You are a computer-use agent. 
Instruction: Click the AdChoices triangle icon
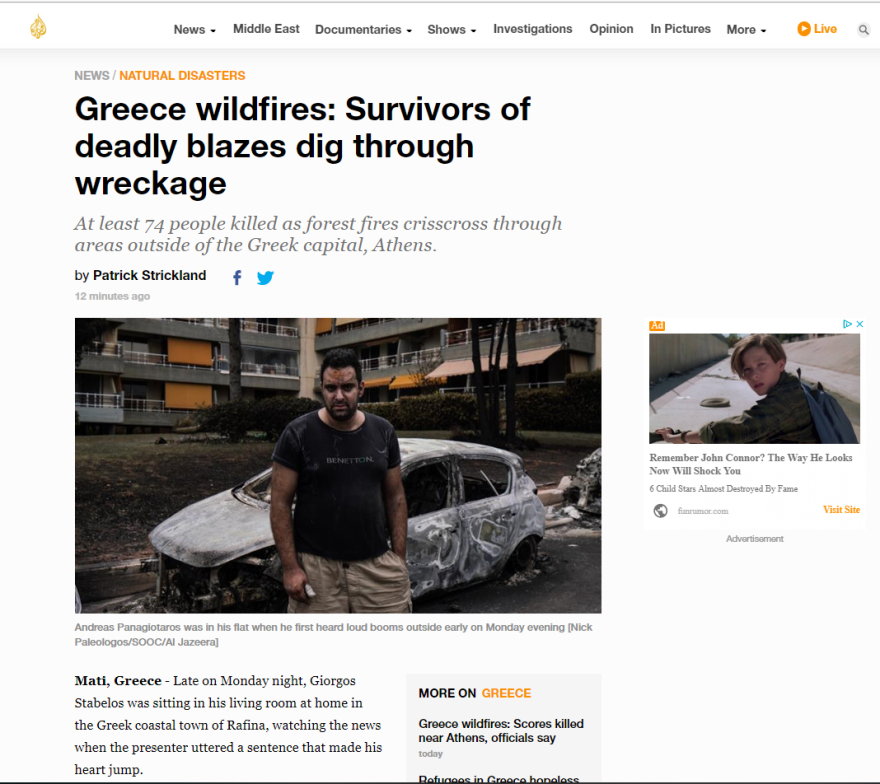click(x=847, y=324)
